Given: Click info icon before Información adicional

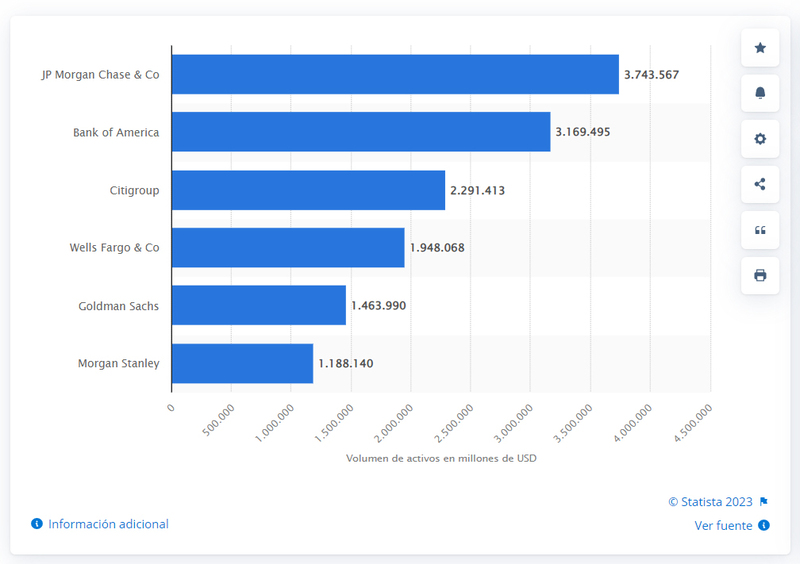Looking at the screenshot, I should 37,524.
